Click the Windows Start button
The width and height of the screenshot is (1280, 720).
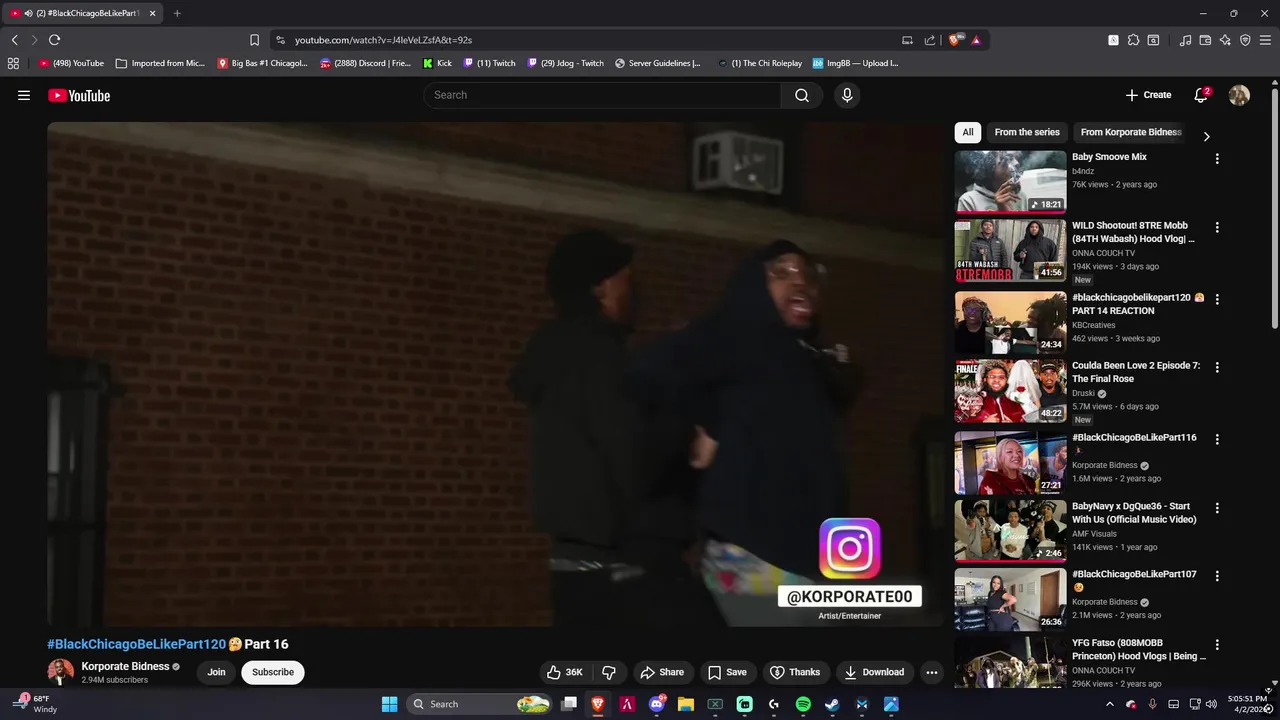click(x=389, y=704)
